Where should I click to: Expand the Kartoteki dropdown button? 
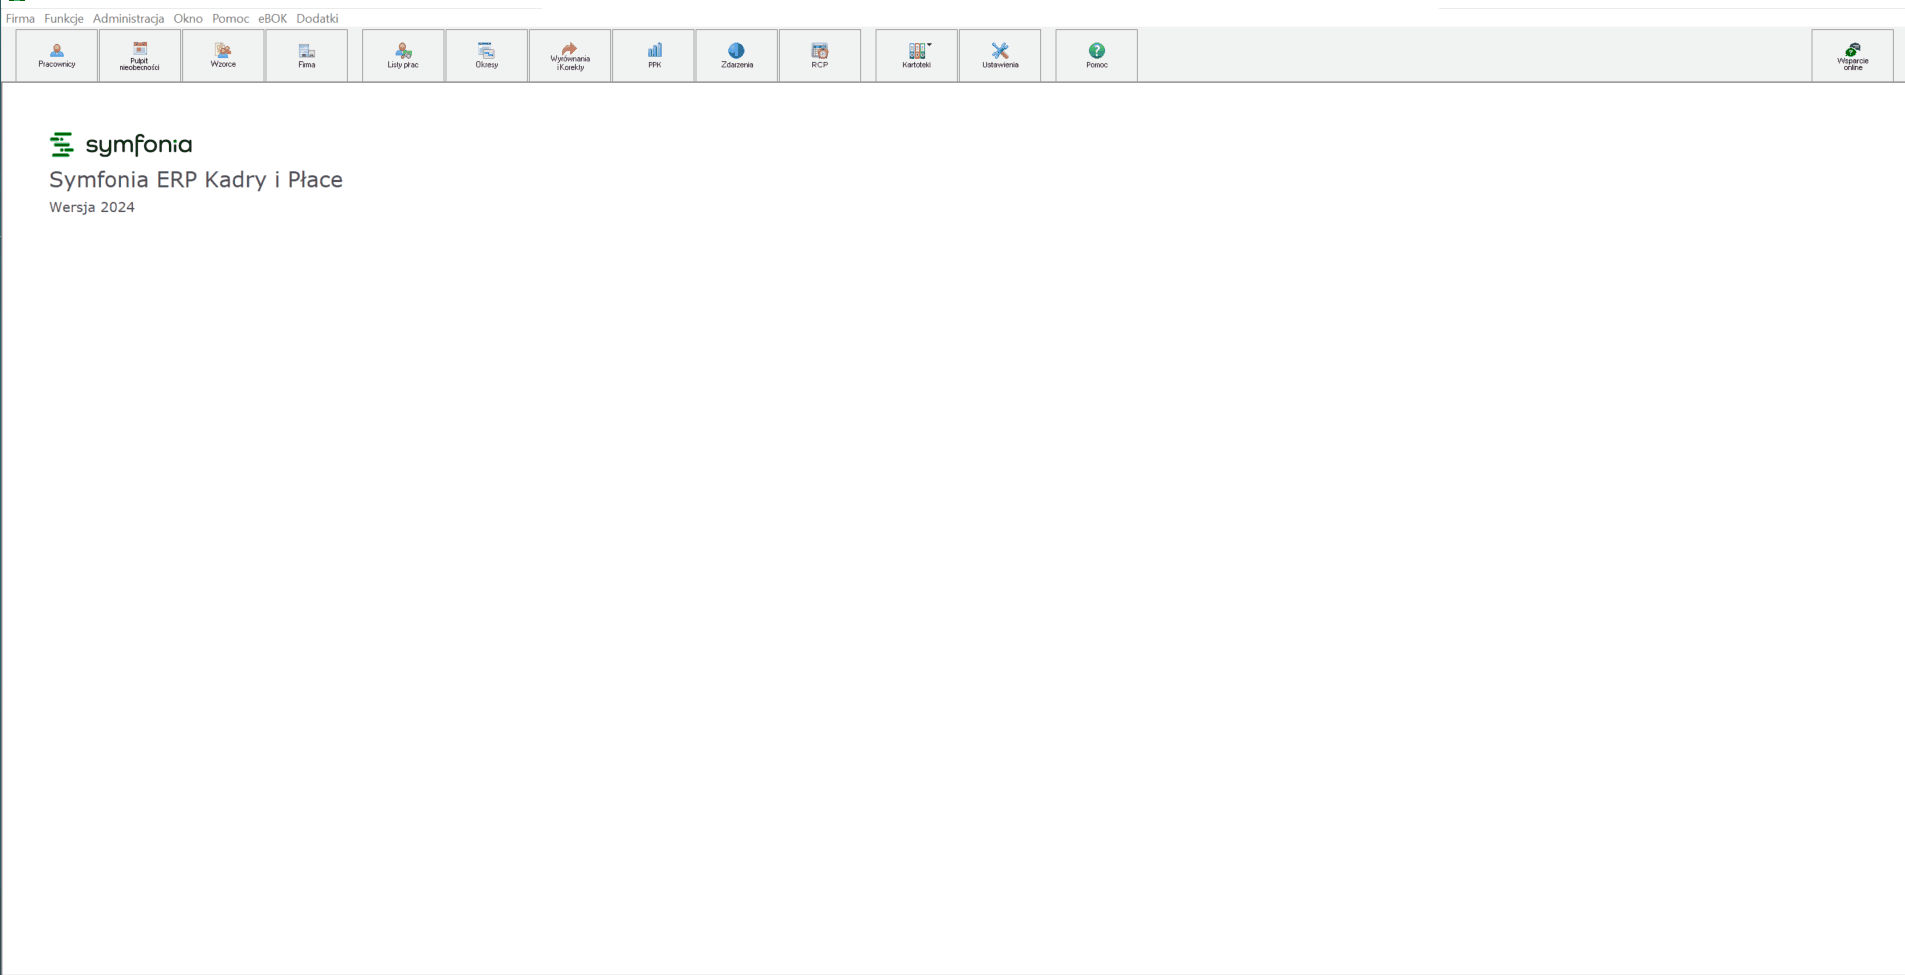click(917, 55)
